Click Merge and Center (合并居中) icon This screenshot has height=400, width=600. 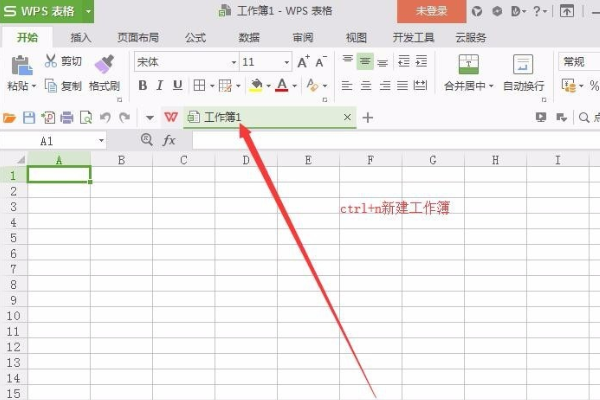(468, 64)
